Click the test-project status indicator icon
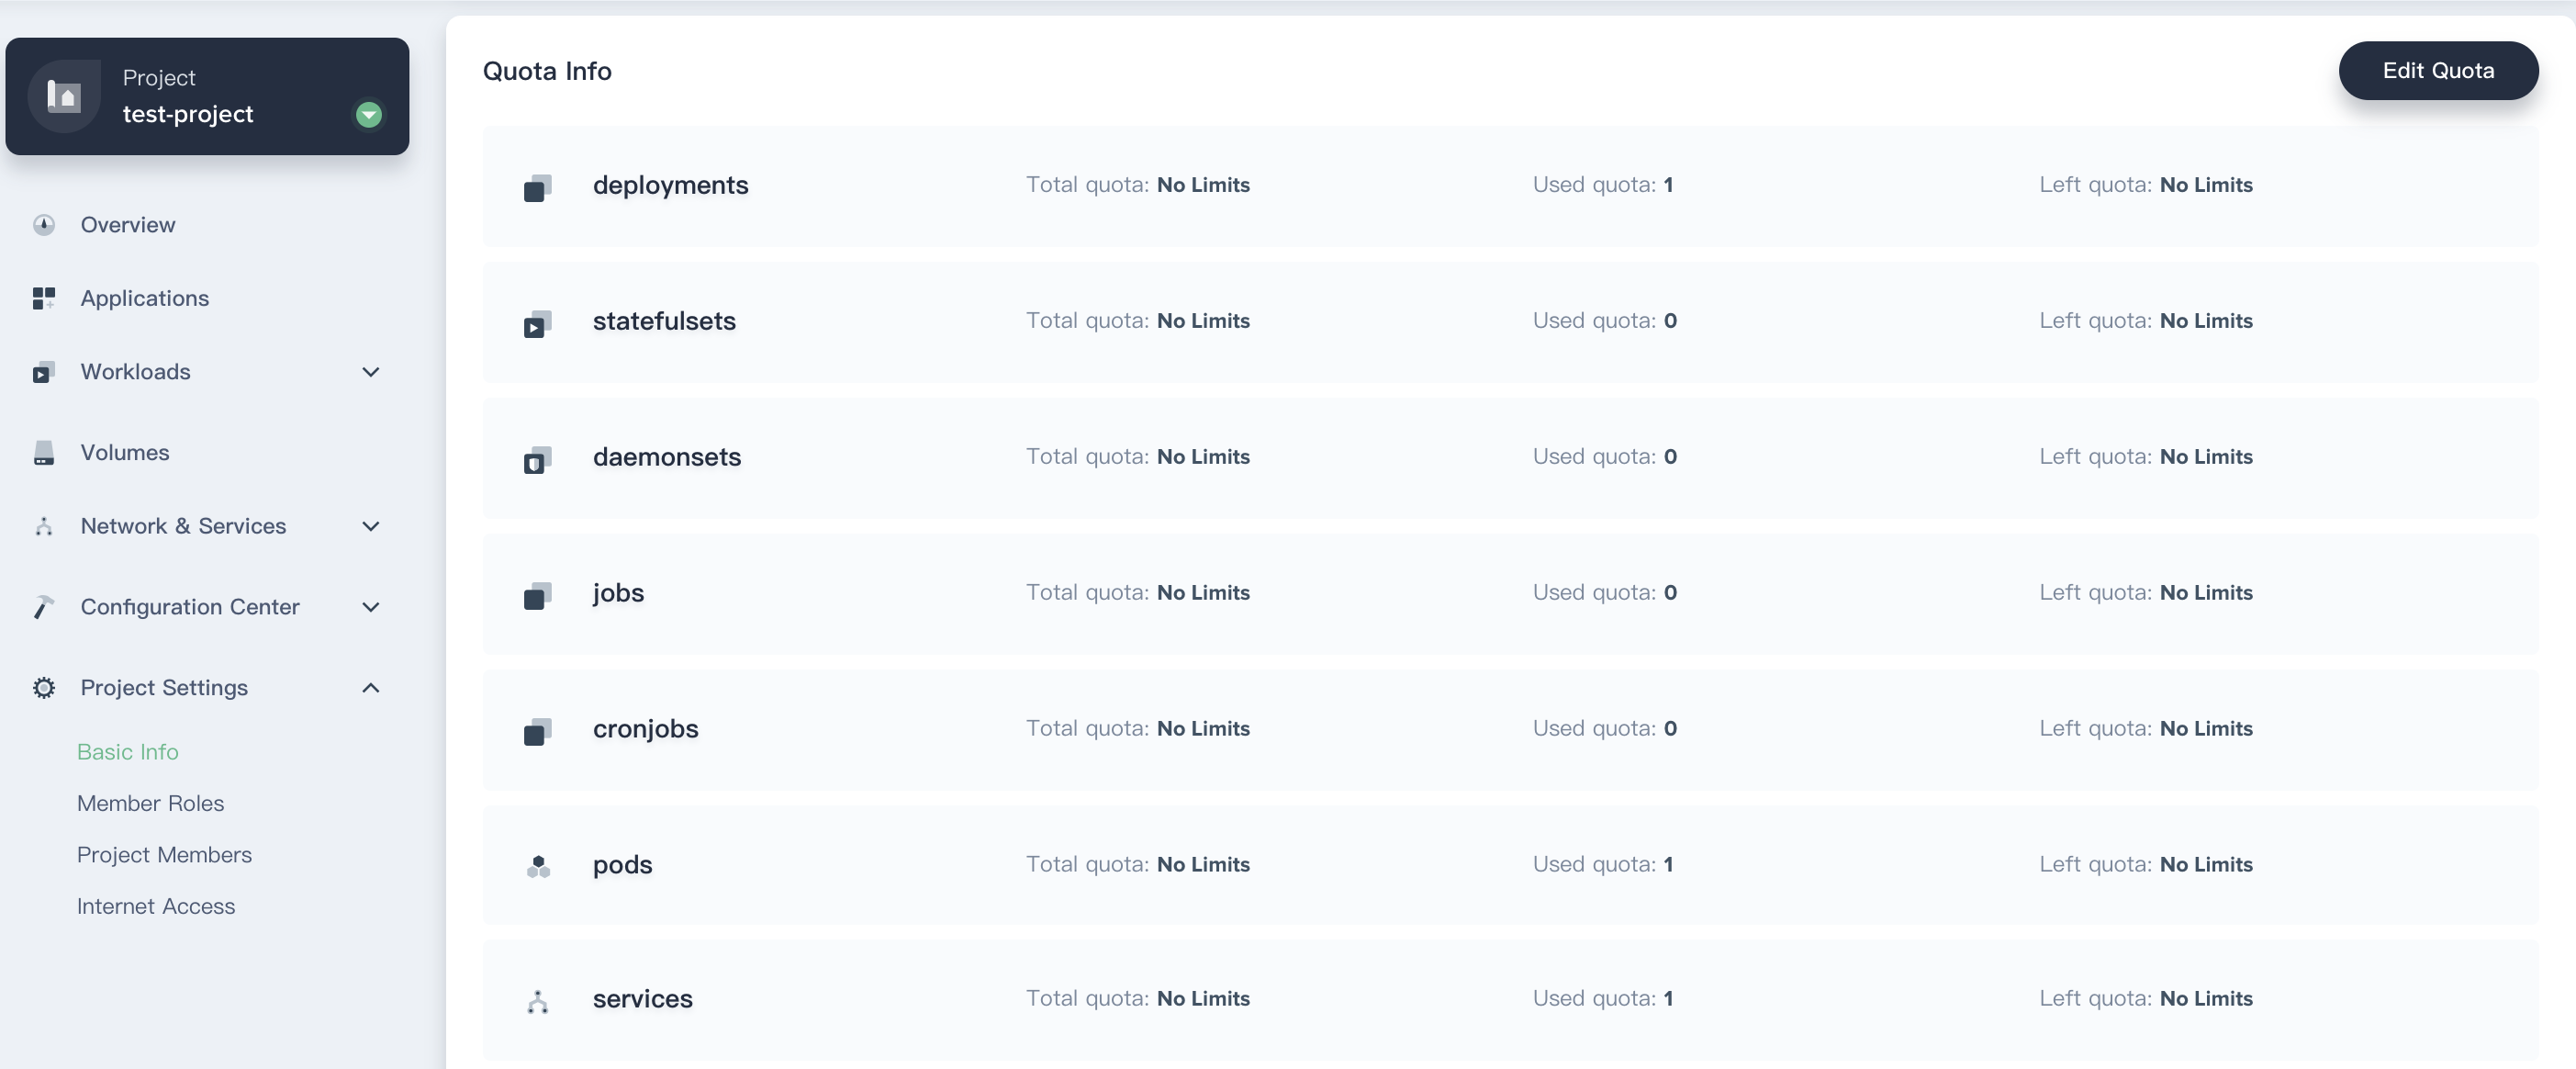The image size is (2576, 1069). 368,112
